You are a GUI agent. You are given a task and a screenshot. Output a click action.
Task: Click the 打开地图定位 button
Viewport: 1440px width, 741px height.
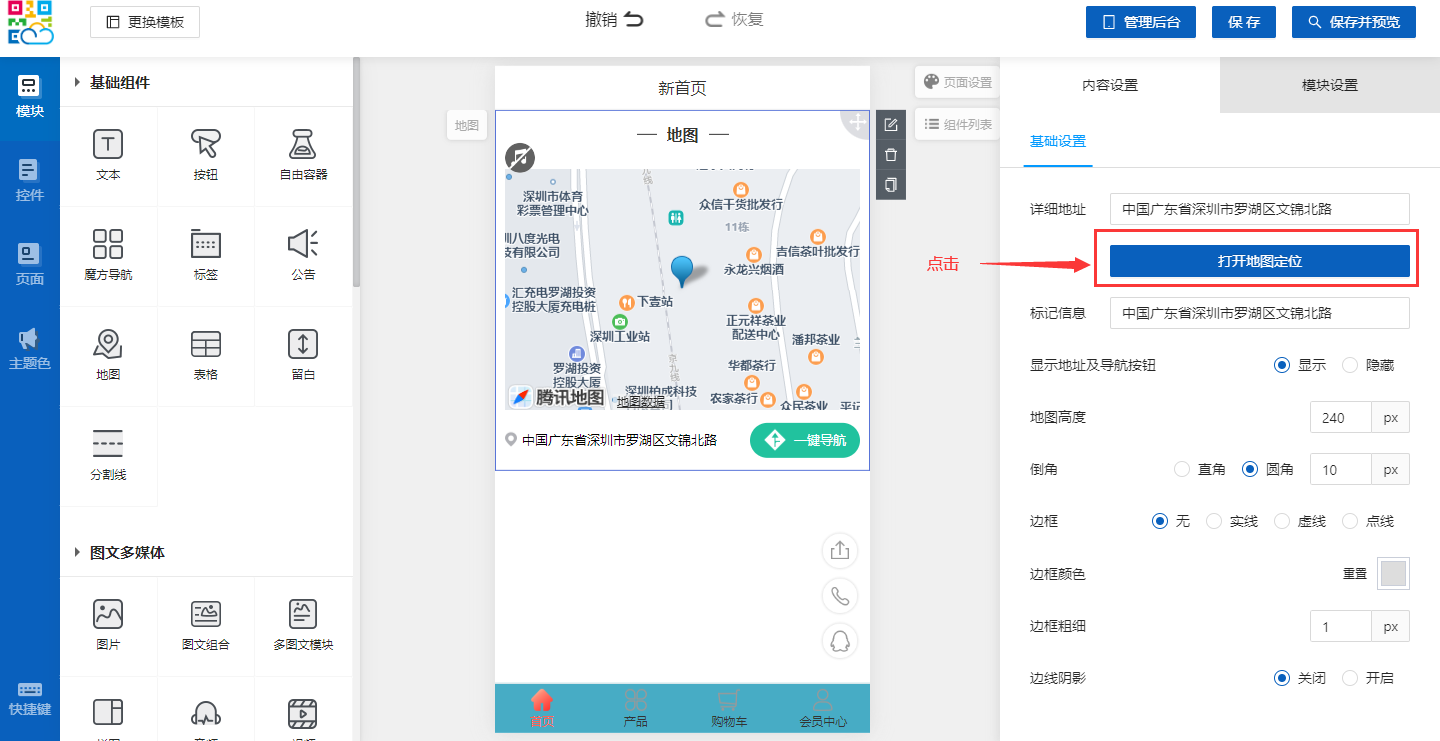pyautogui.click(x=1259, y=261)
